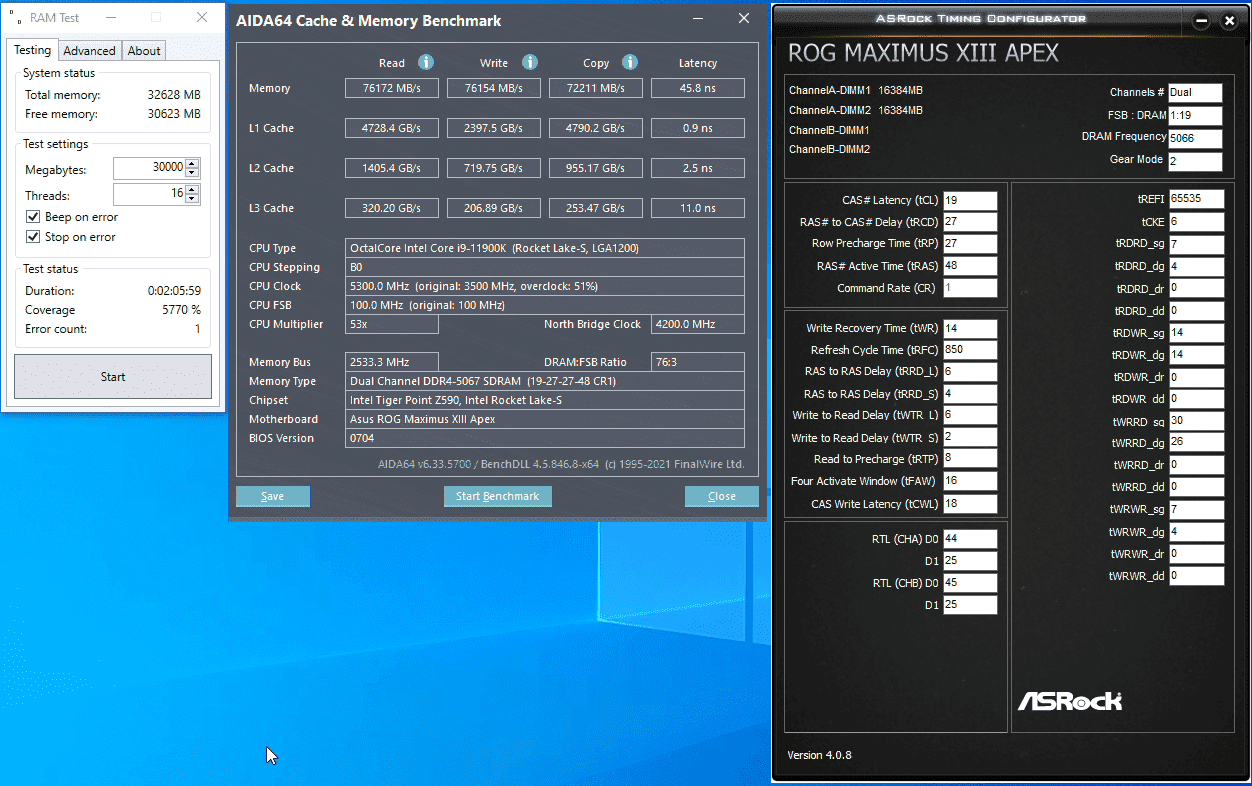Click the RAS# Active Time (tRAS) field
Screen dimensions: 1252x786
point(970,266)
